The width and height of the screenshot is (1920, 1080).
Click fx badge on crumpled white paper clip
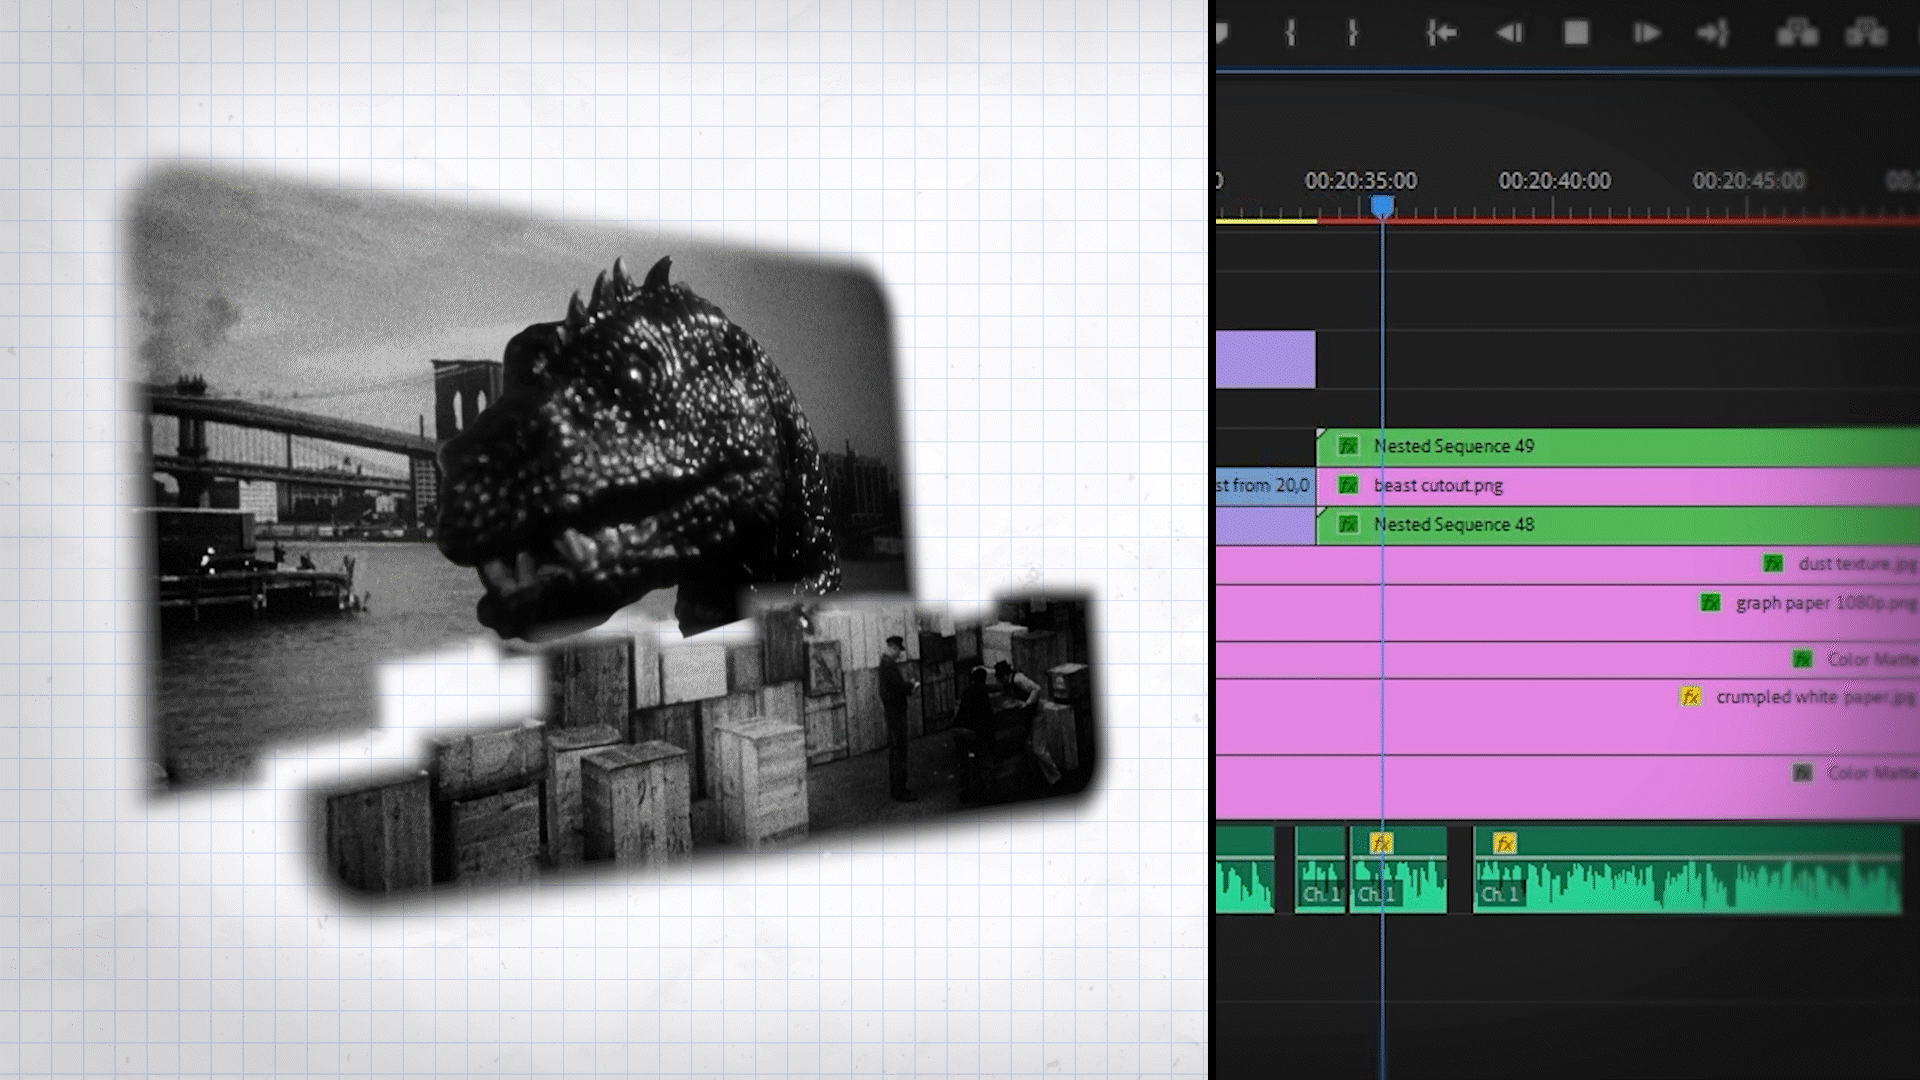coord(1690,697)
